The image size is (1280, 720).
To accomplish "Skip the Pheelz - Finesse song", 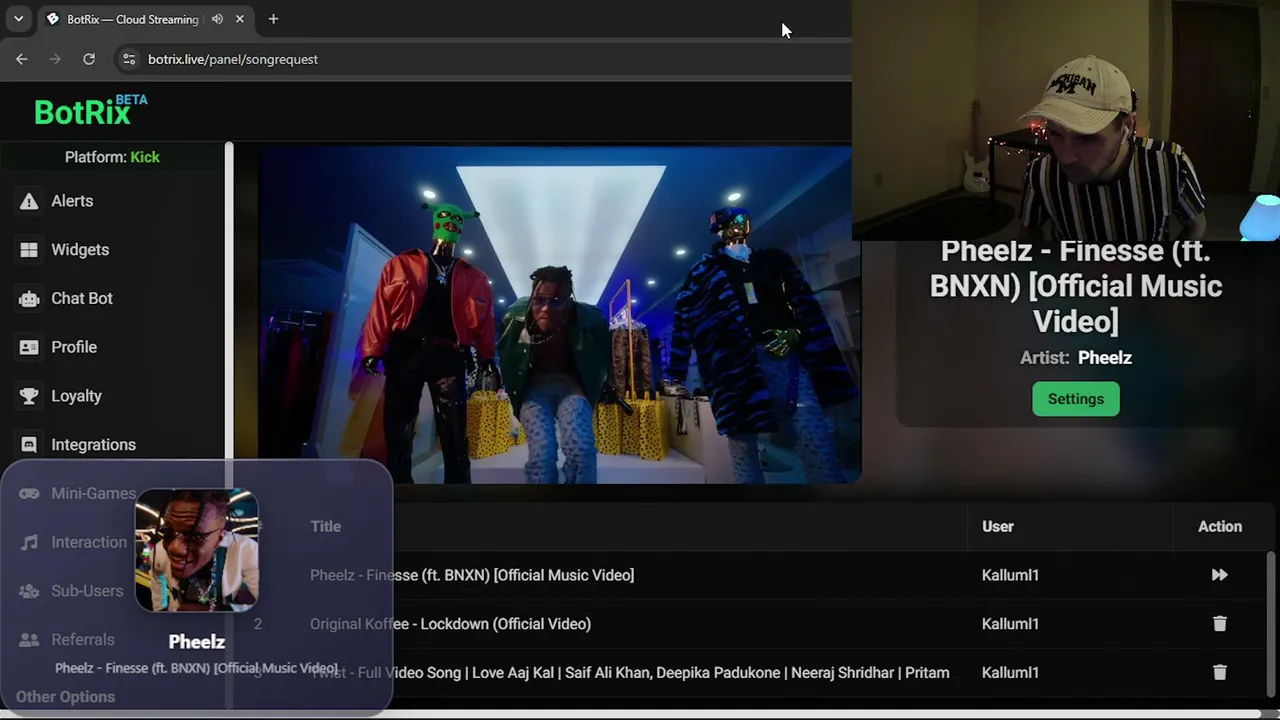I will click(x=1219, y=575).
